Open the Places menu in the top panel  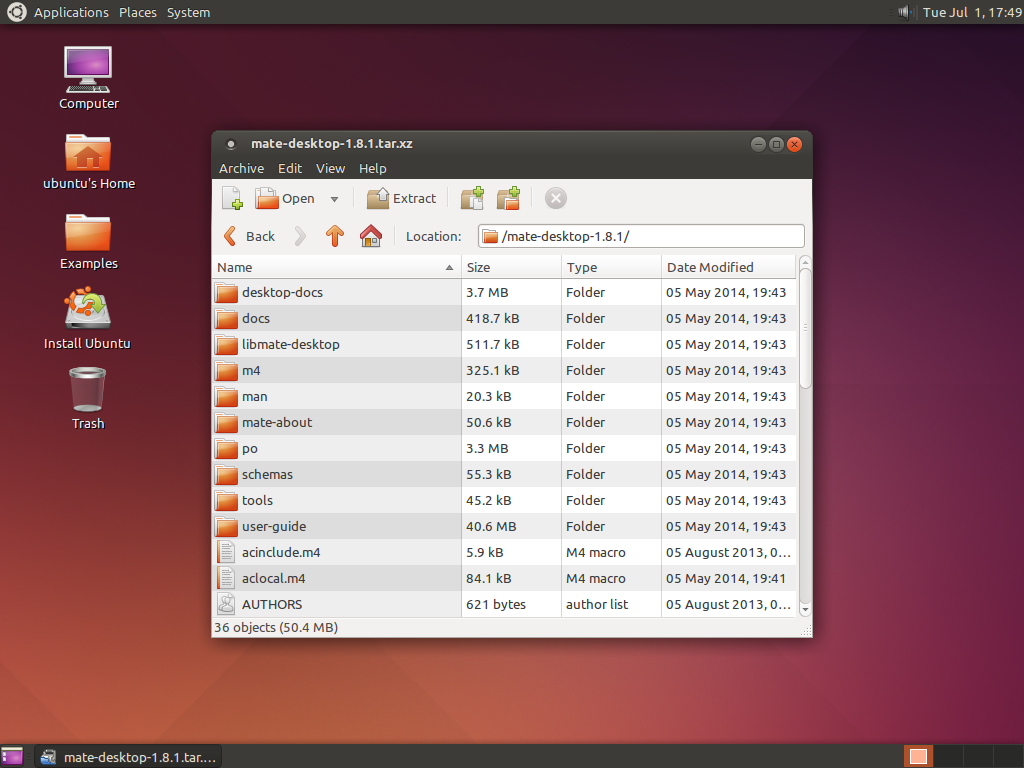tap(137, 12)
